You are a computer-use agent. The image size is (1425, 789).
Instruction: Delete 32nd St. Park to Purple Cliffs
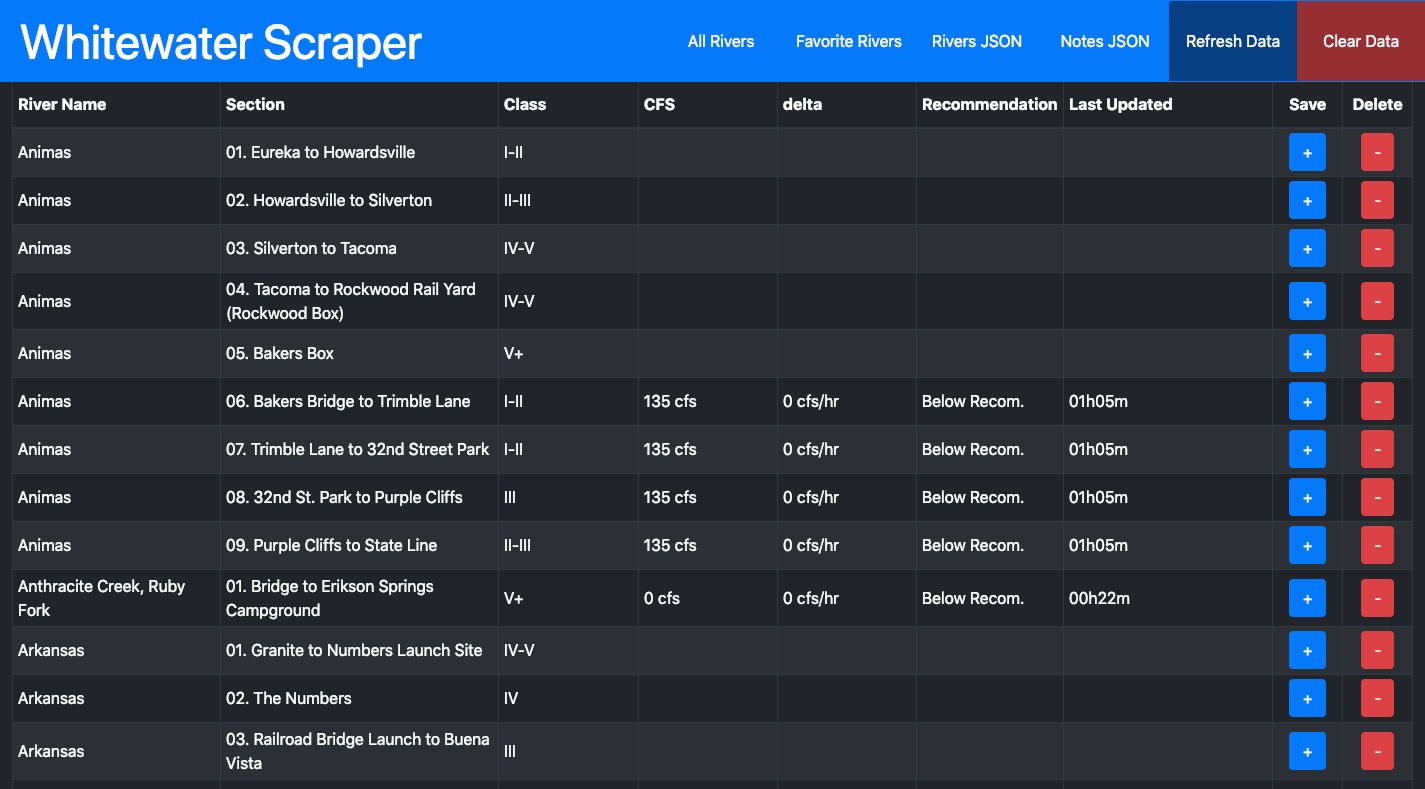click(x=1377, y=497)
